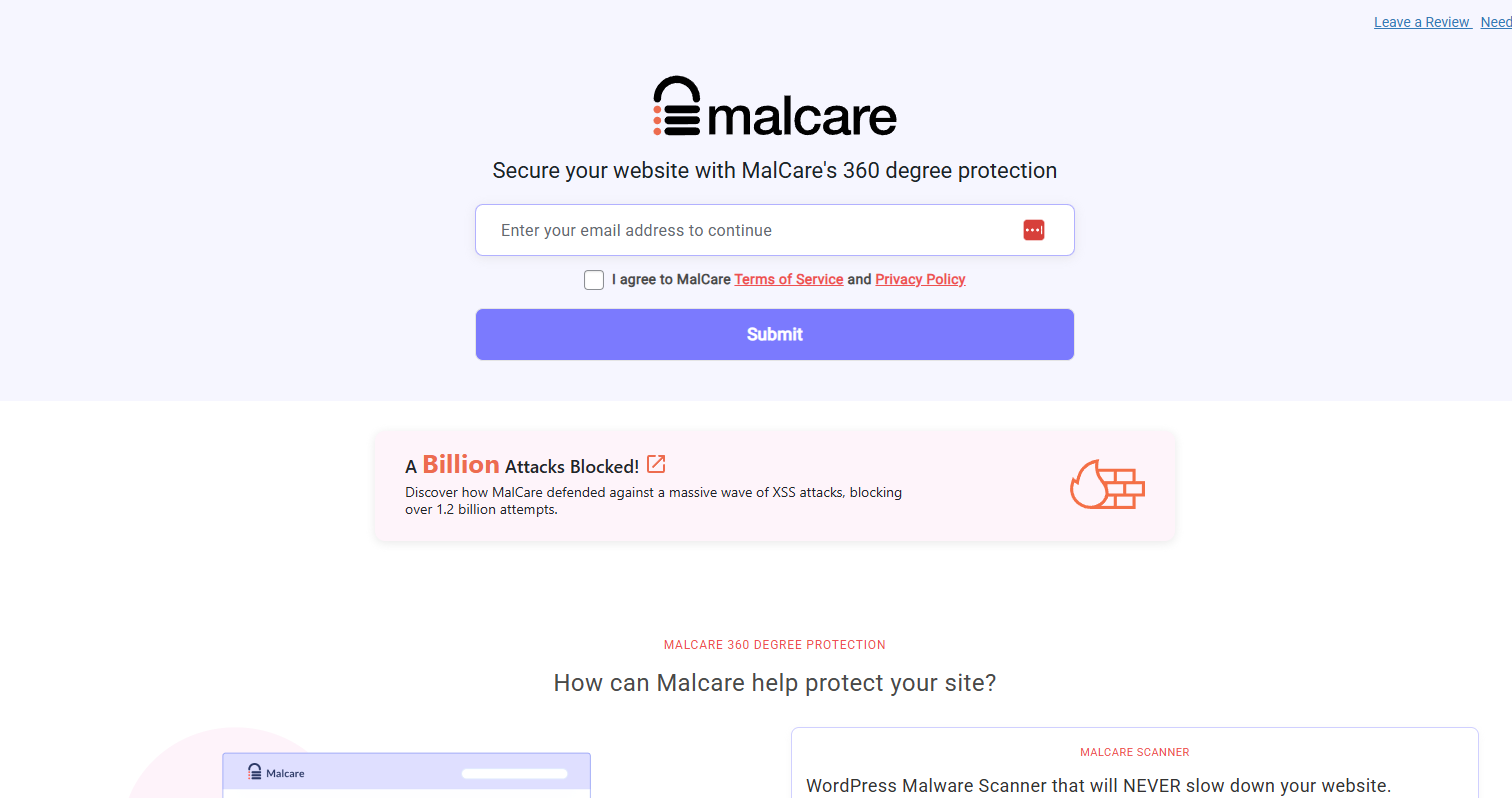Click the firewall flame brick icon
1512x798 pixels.
click(1107, 485)
